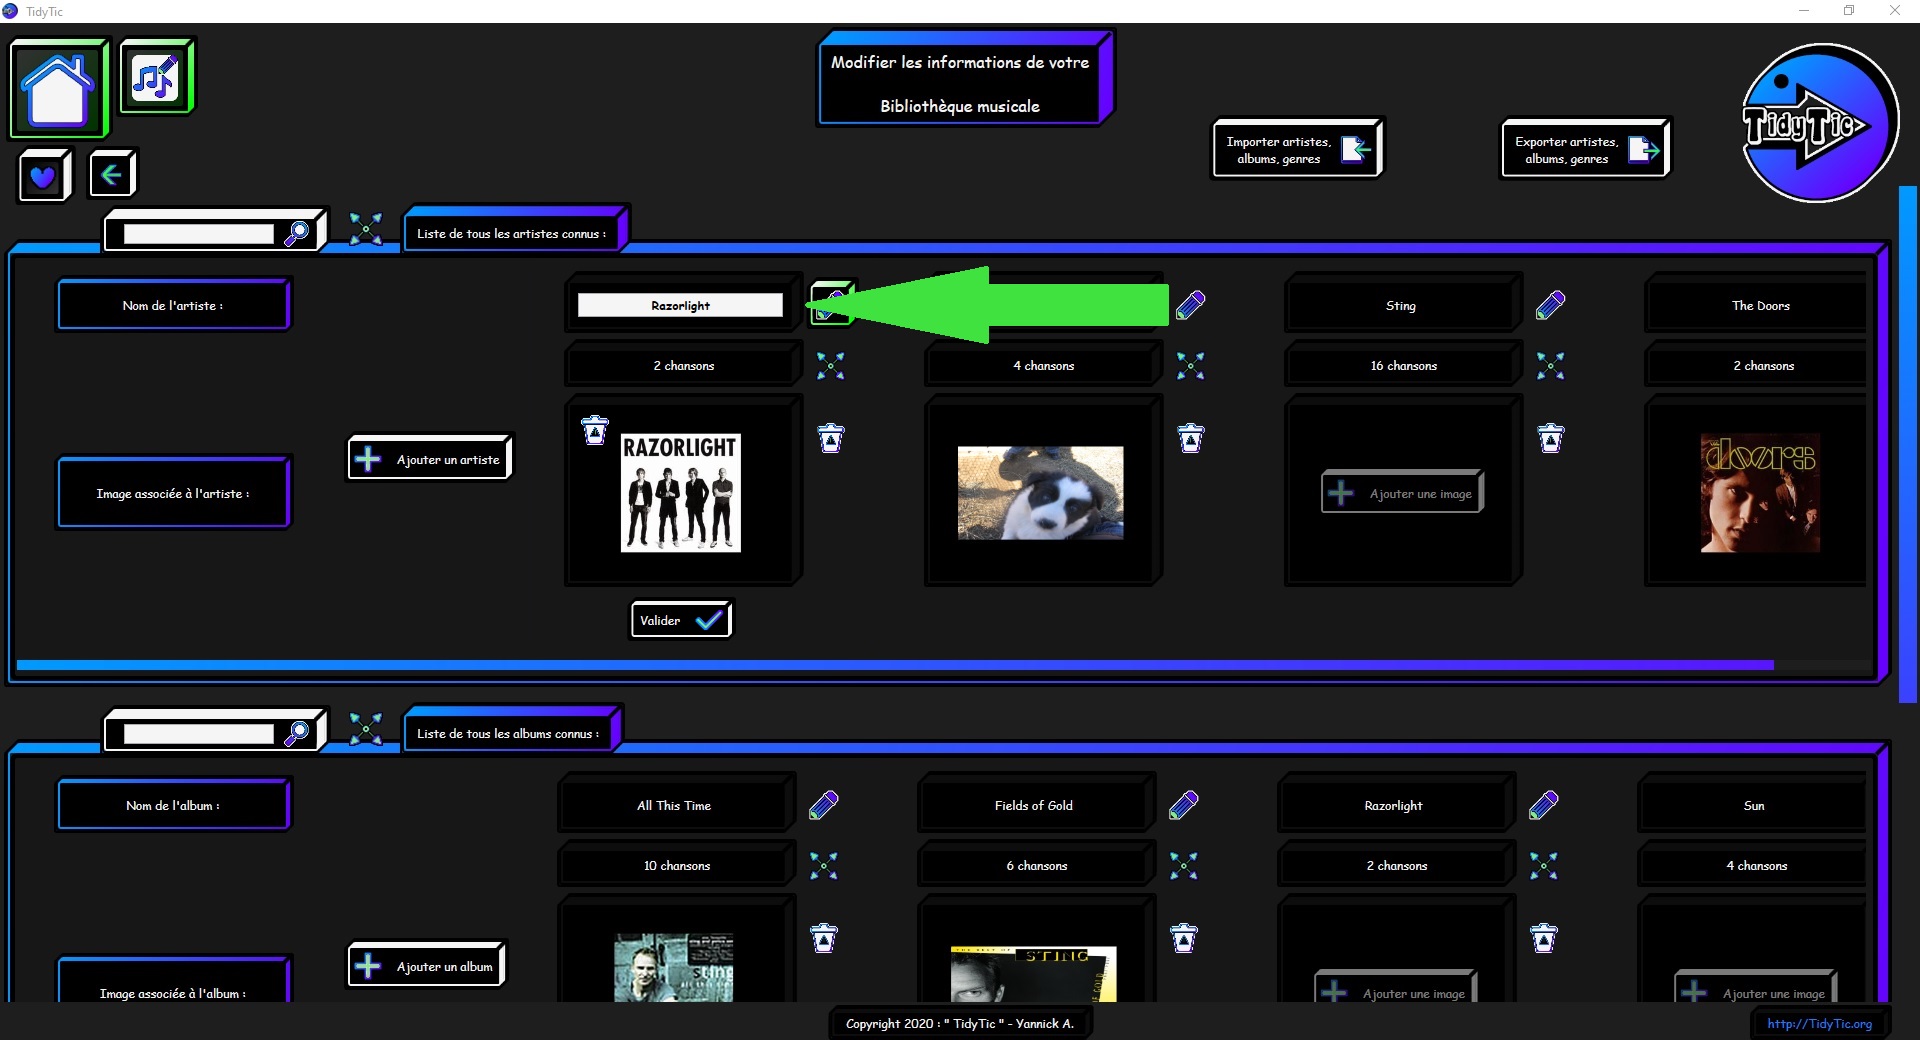
Task: Expand Fields of Gold 6 chansons icon
Action: coord(1184,866)
